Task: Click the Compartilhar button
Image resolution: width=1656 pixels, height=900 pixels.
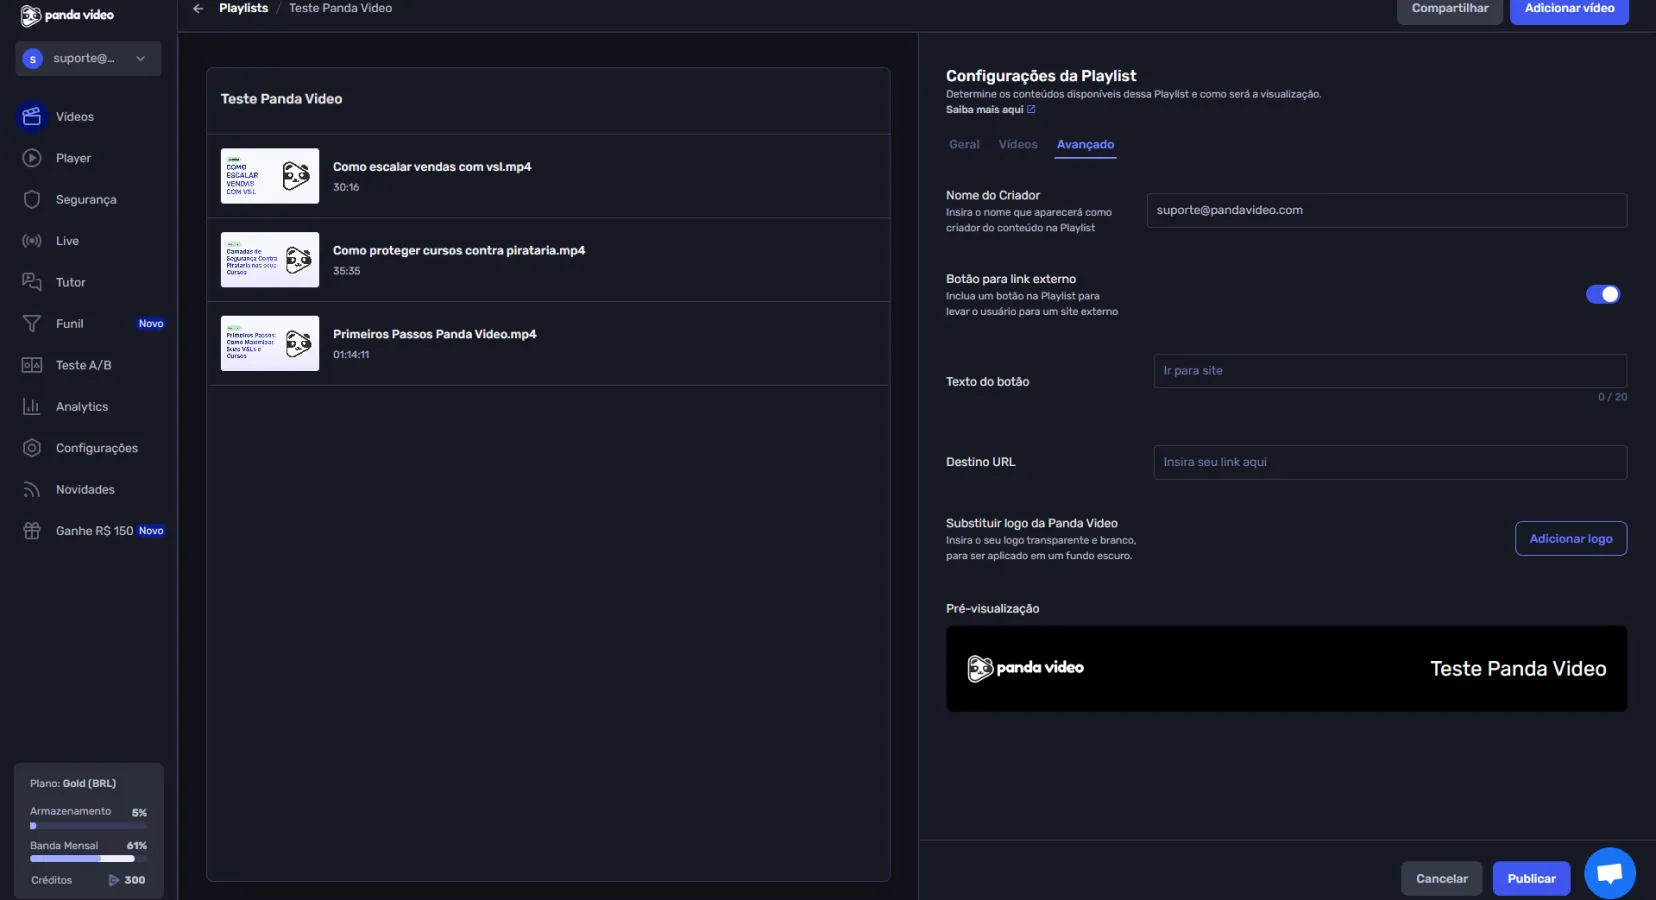Action: [x=1450, y=9]
